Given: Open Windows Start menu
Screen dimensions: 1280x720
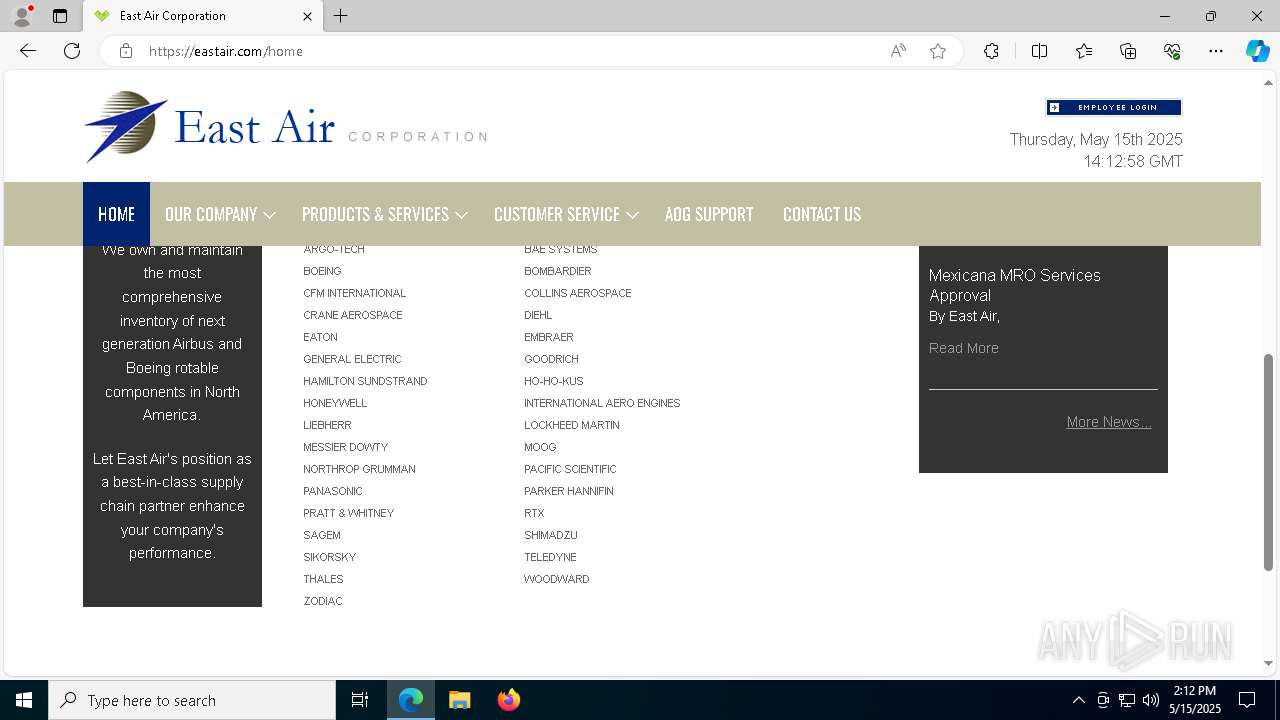Looking at the screenshot, I should tap(24, 700).
